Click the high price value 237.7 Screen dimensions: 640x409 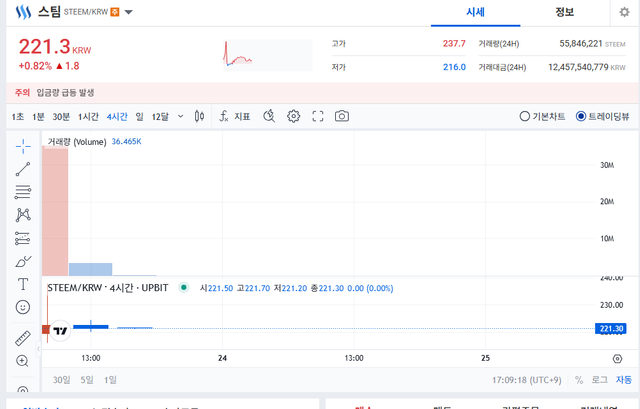[454, 43]
